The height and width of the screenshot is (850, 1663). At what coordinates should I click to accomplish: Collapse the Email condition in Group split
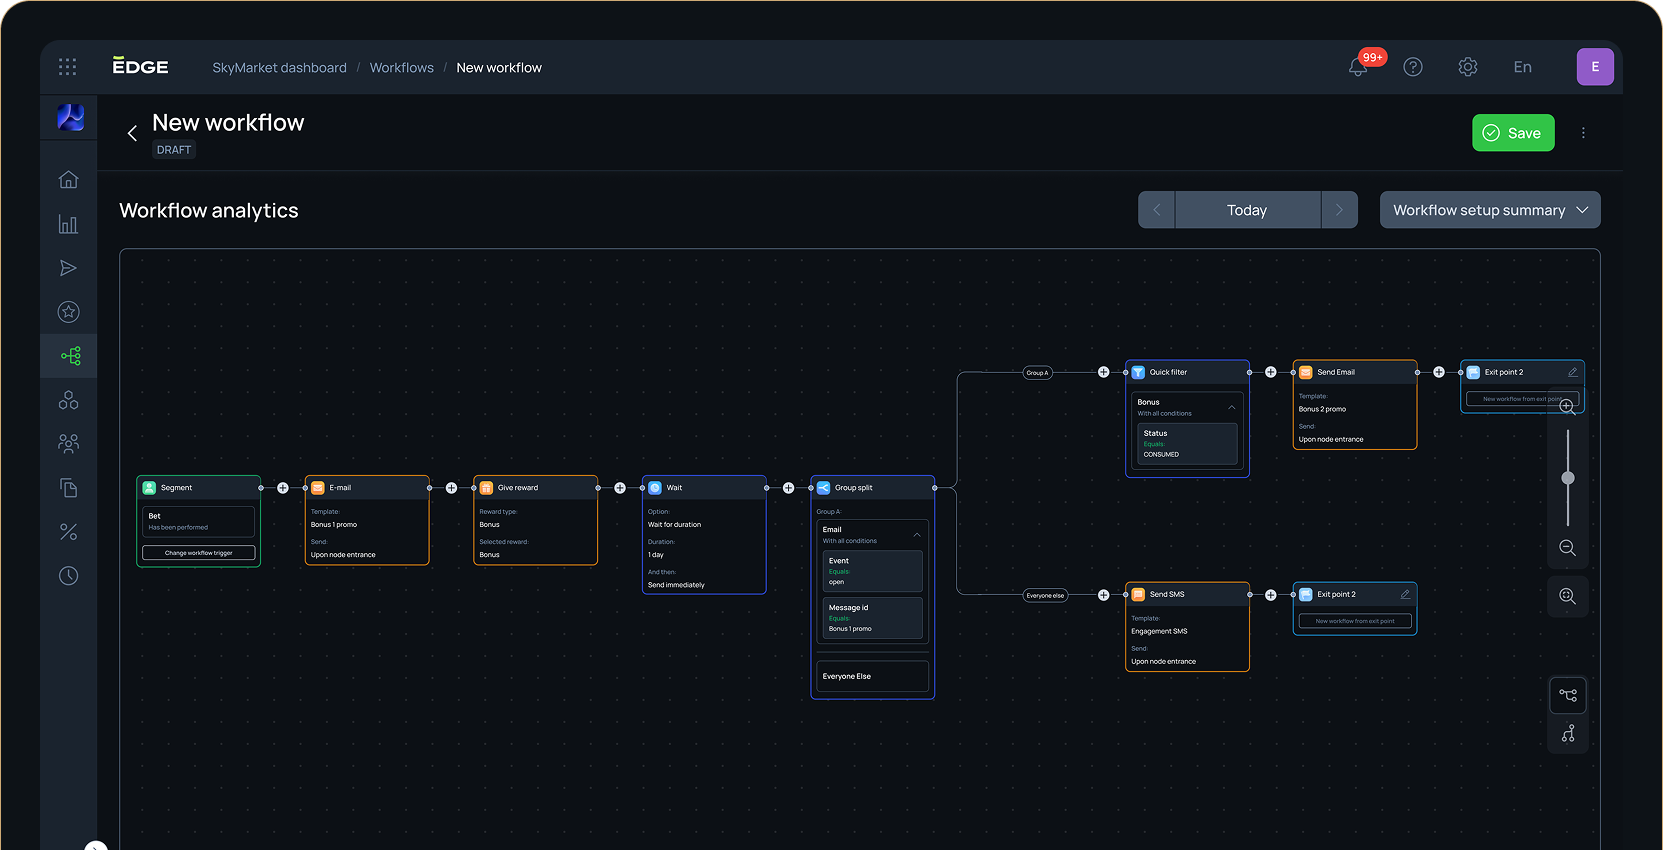(916, 535)
